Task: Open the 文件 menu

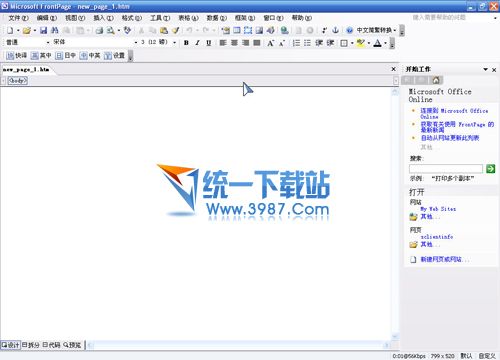Action: point(18,18)
